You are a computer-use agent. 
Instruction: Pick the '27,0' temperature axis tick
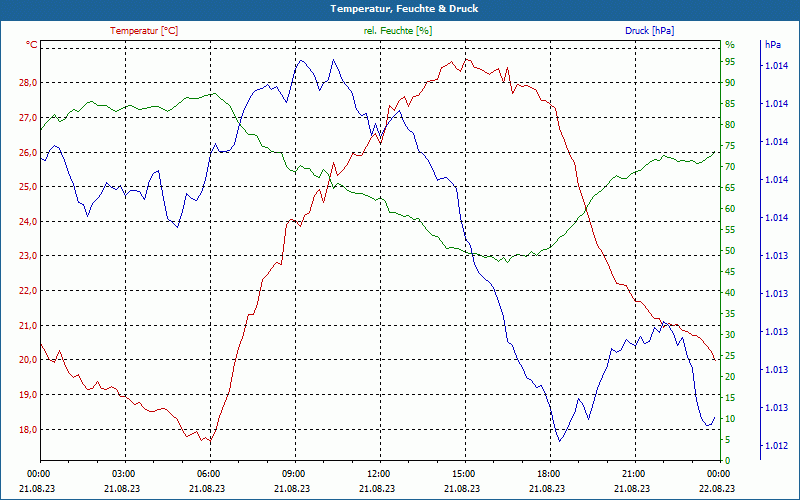tap(28, 117)
